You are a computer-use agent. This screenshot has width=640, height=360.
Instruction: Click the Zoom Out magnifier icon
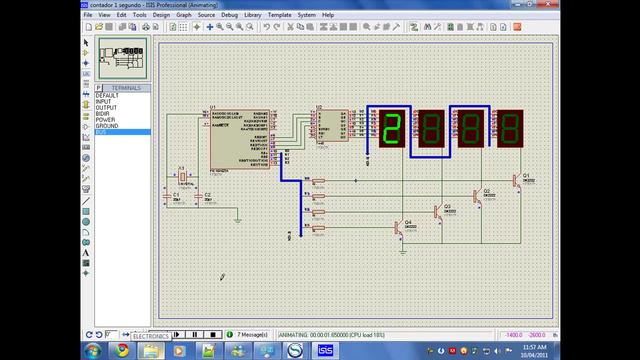(230, 27)
